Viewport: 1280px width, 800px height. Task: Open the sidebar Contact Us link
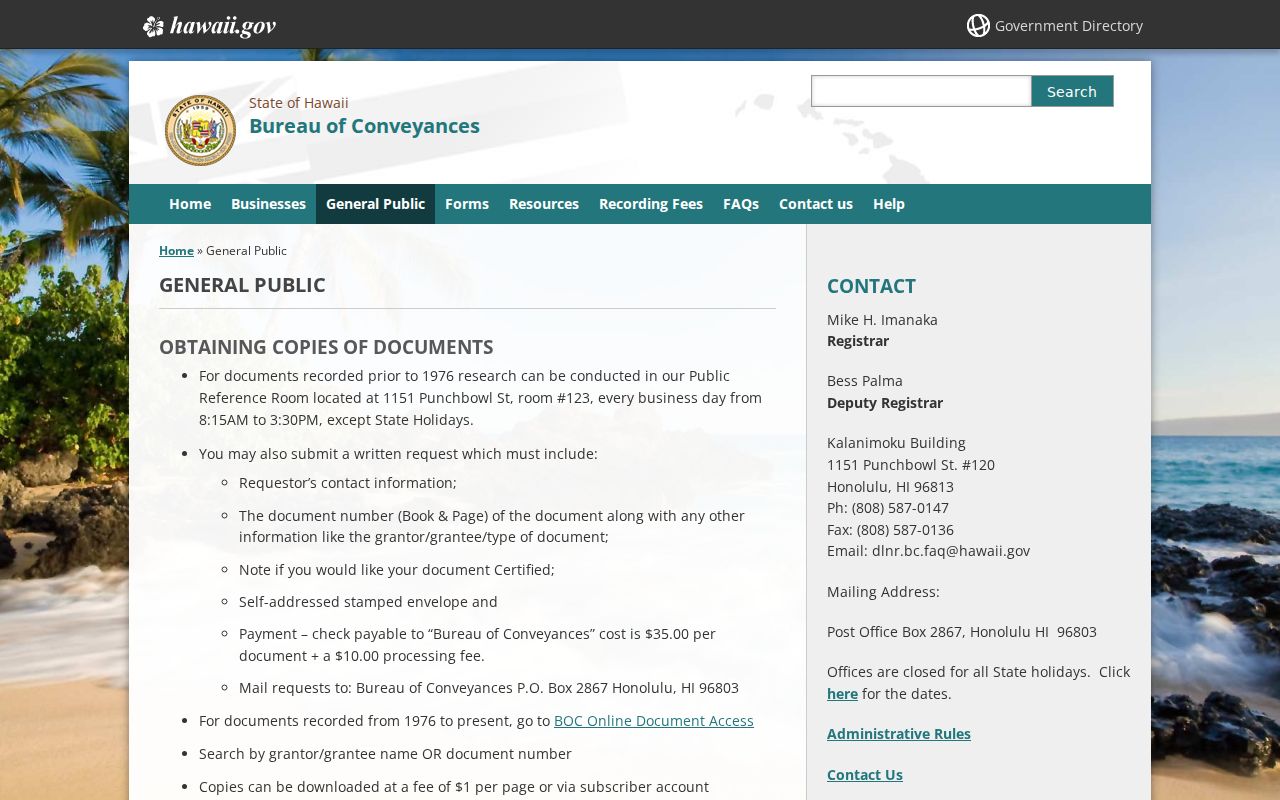click(x=865, y=775)
